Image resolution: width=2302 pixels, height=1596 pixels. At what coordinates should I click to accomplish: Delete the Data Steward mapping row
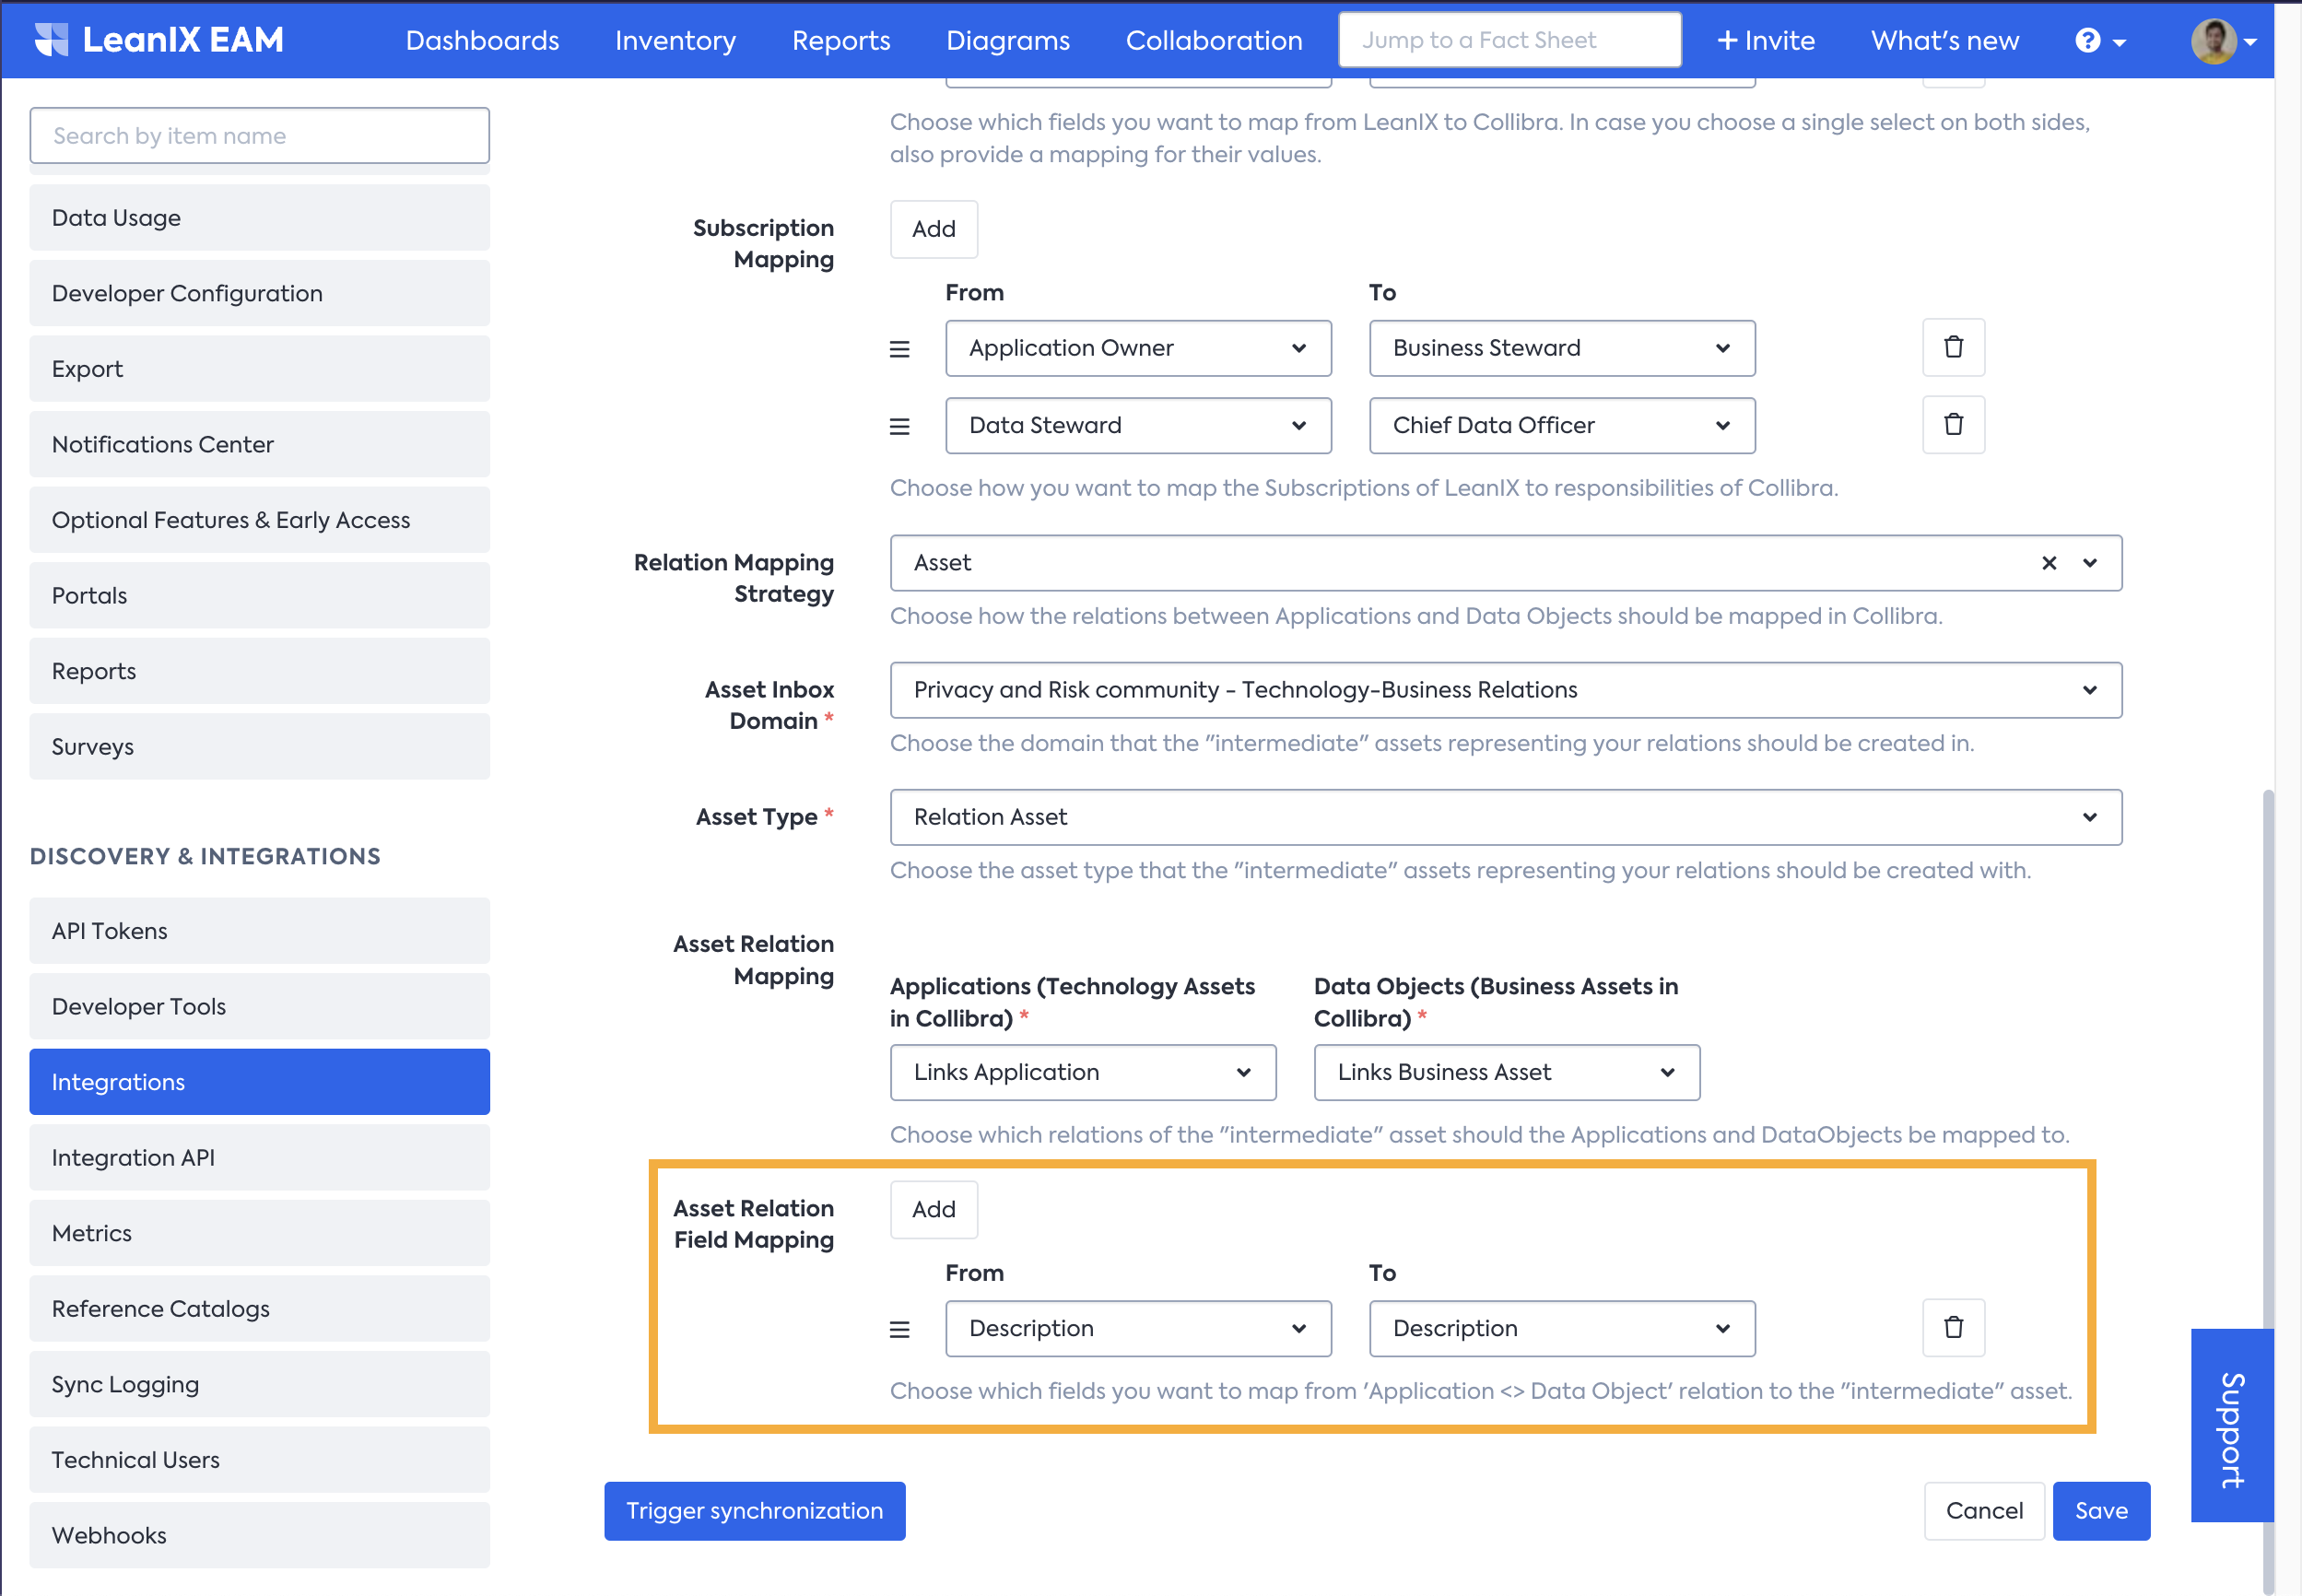point(1952,425)
